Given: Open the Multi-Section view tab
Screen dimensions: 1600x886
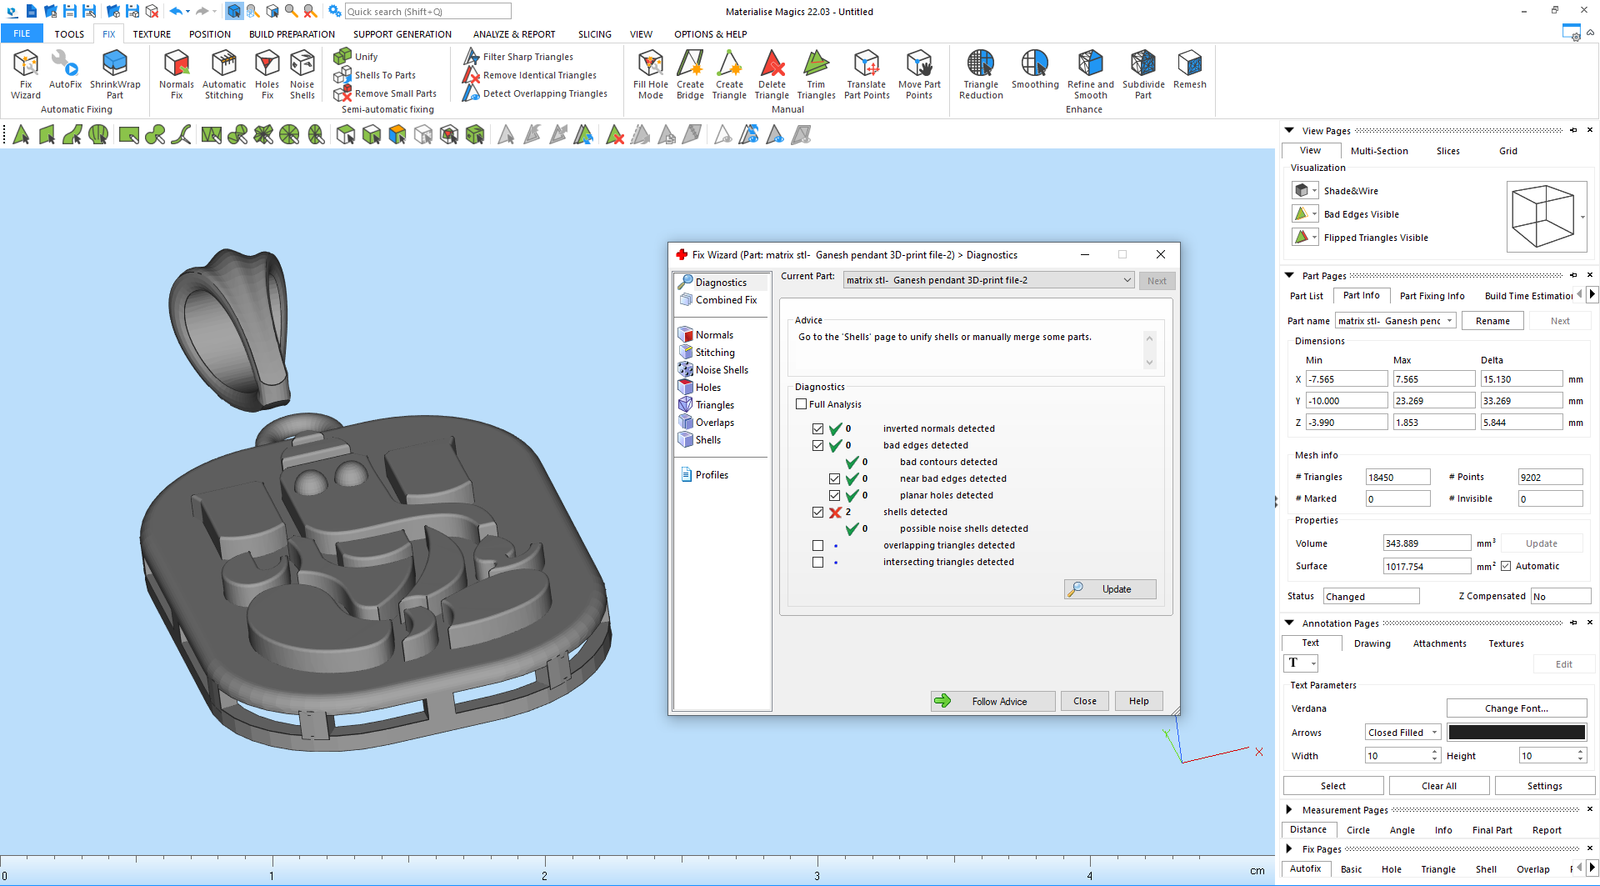Looking at the screenshot, I should tap(1379, 151).
